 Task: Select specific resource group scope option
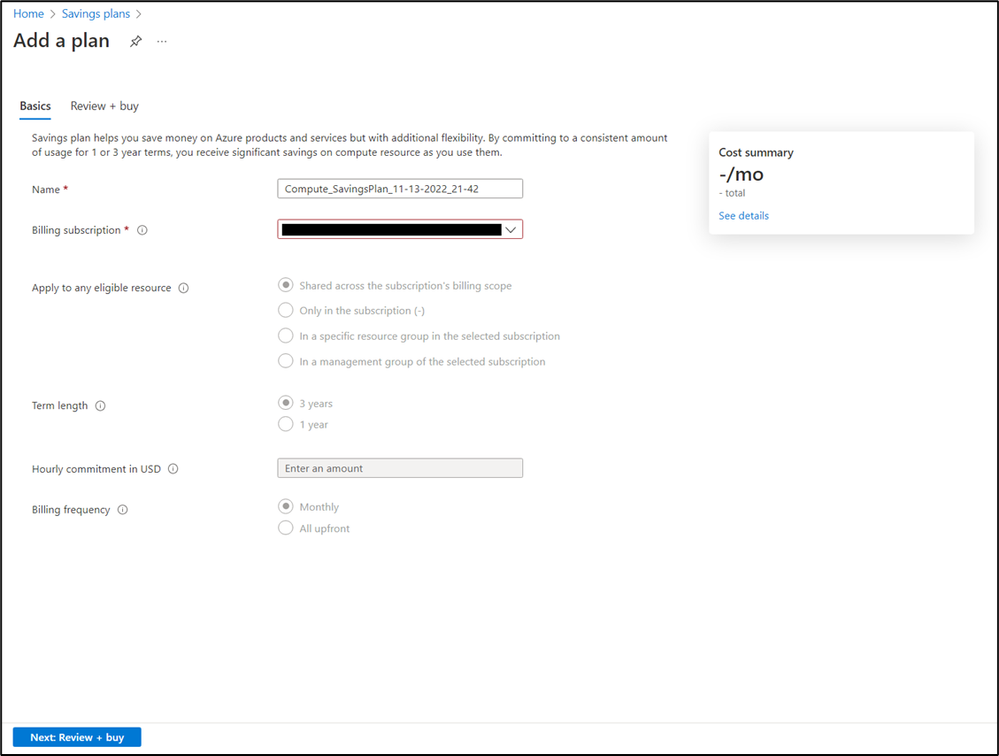[x=285, y=336]
